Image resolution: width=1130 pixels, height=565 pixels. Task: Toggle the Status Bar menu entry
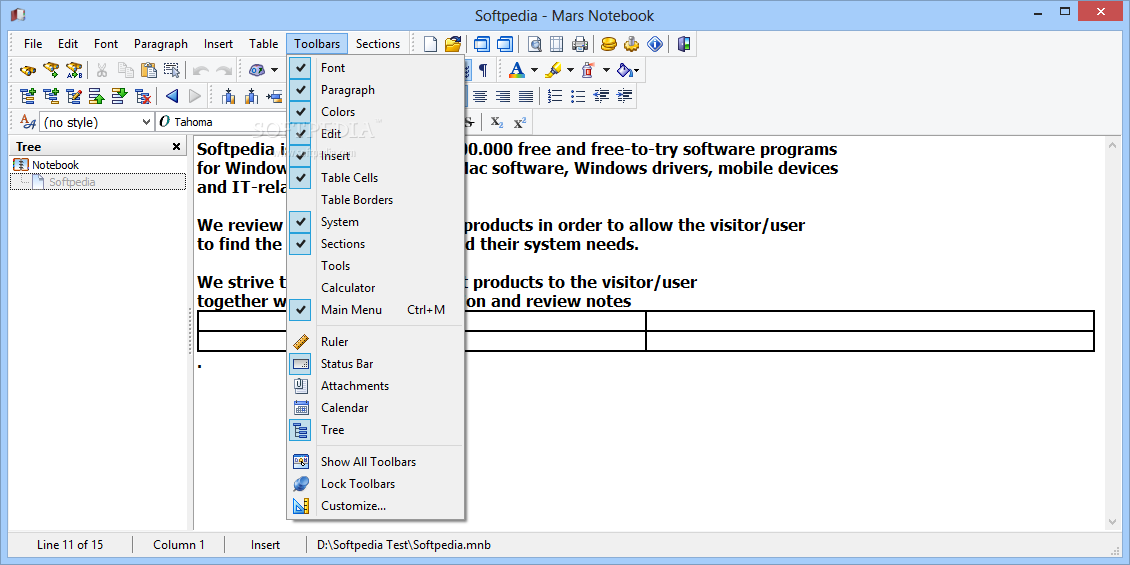pyautogui.click(x=375, y=364)
